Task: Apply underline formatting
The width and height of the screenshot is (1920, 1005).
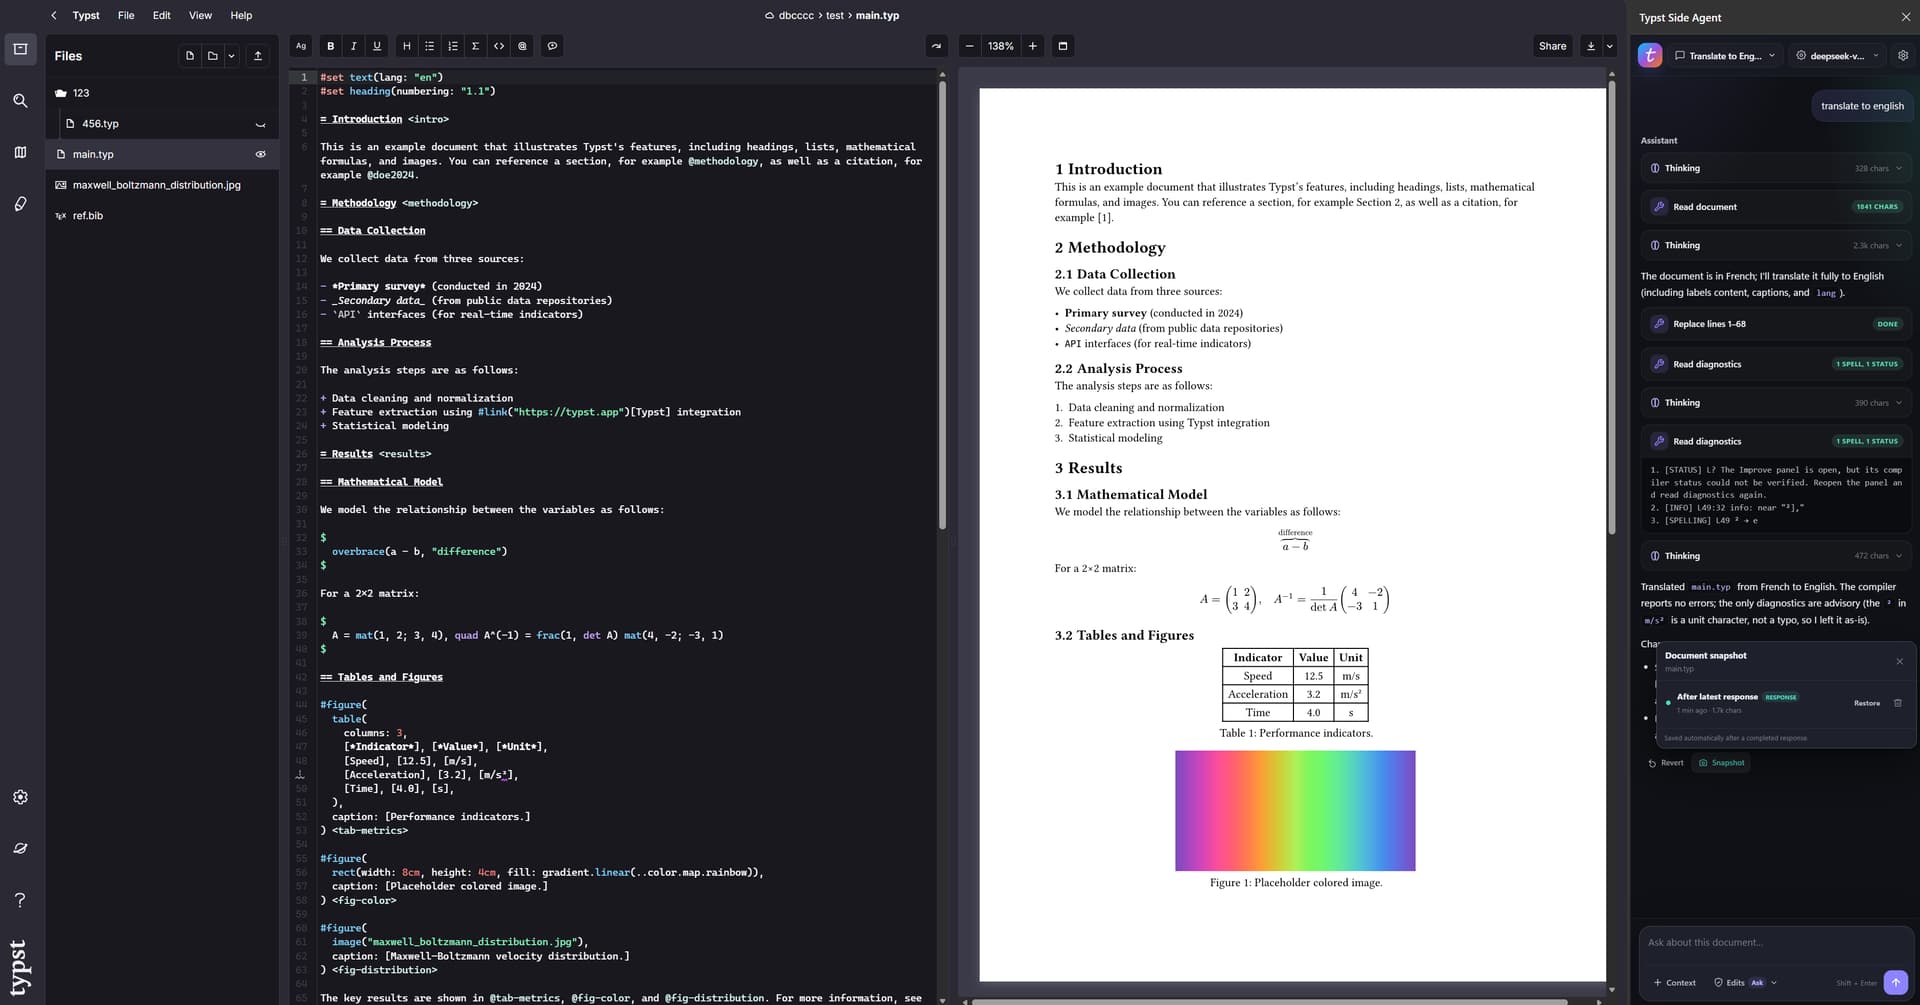Action: point(377,46)
